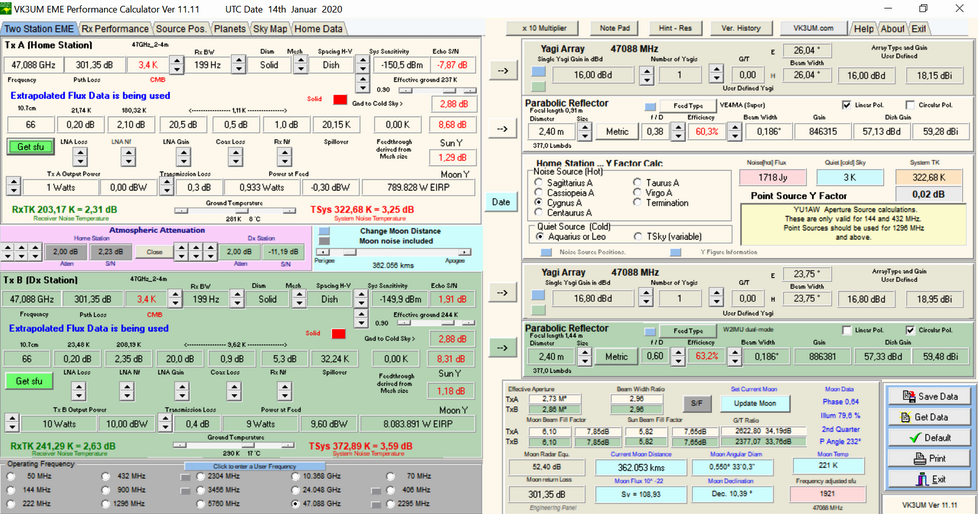Click the Print button
Image resolution: width=978 pixels, height=514 pixels.
pos(929,458)
